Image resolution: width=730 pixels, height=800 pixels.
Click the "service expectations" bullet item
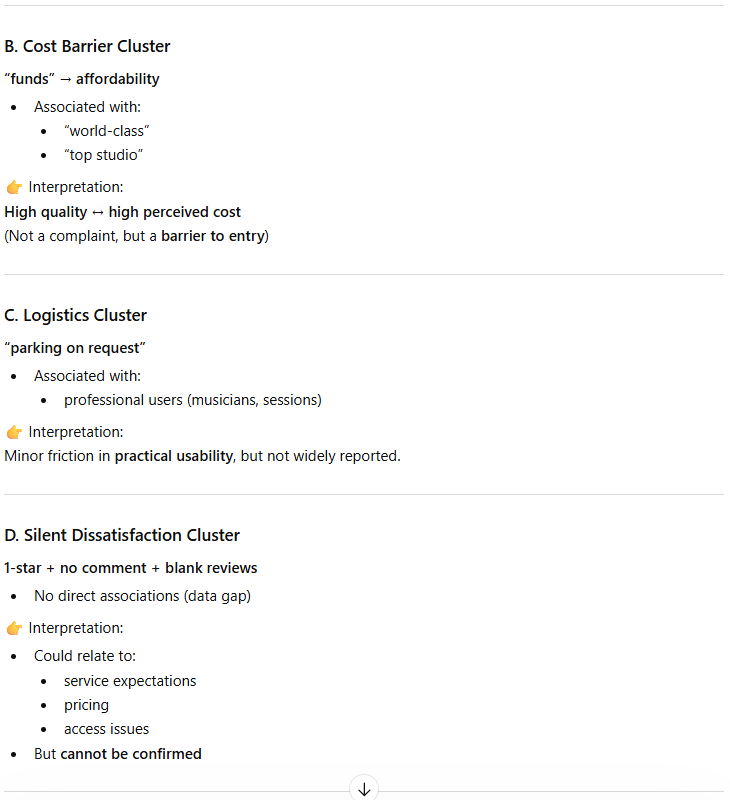pos(130,681)
